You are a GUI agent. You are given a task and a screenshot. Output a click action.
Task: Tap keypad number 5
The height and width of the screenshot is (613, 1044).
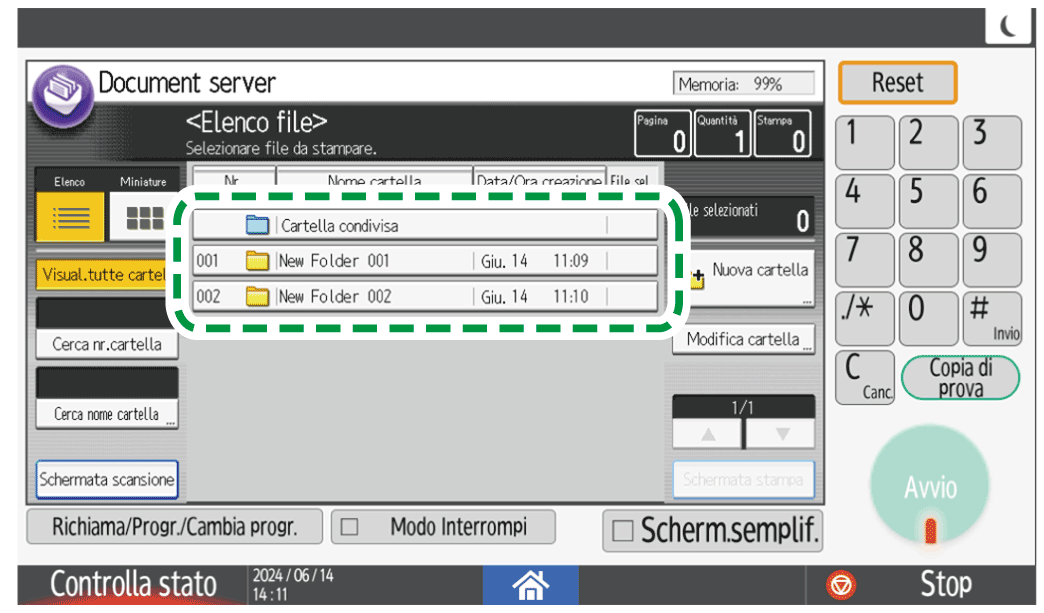coord(929,200)
